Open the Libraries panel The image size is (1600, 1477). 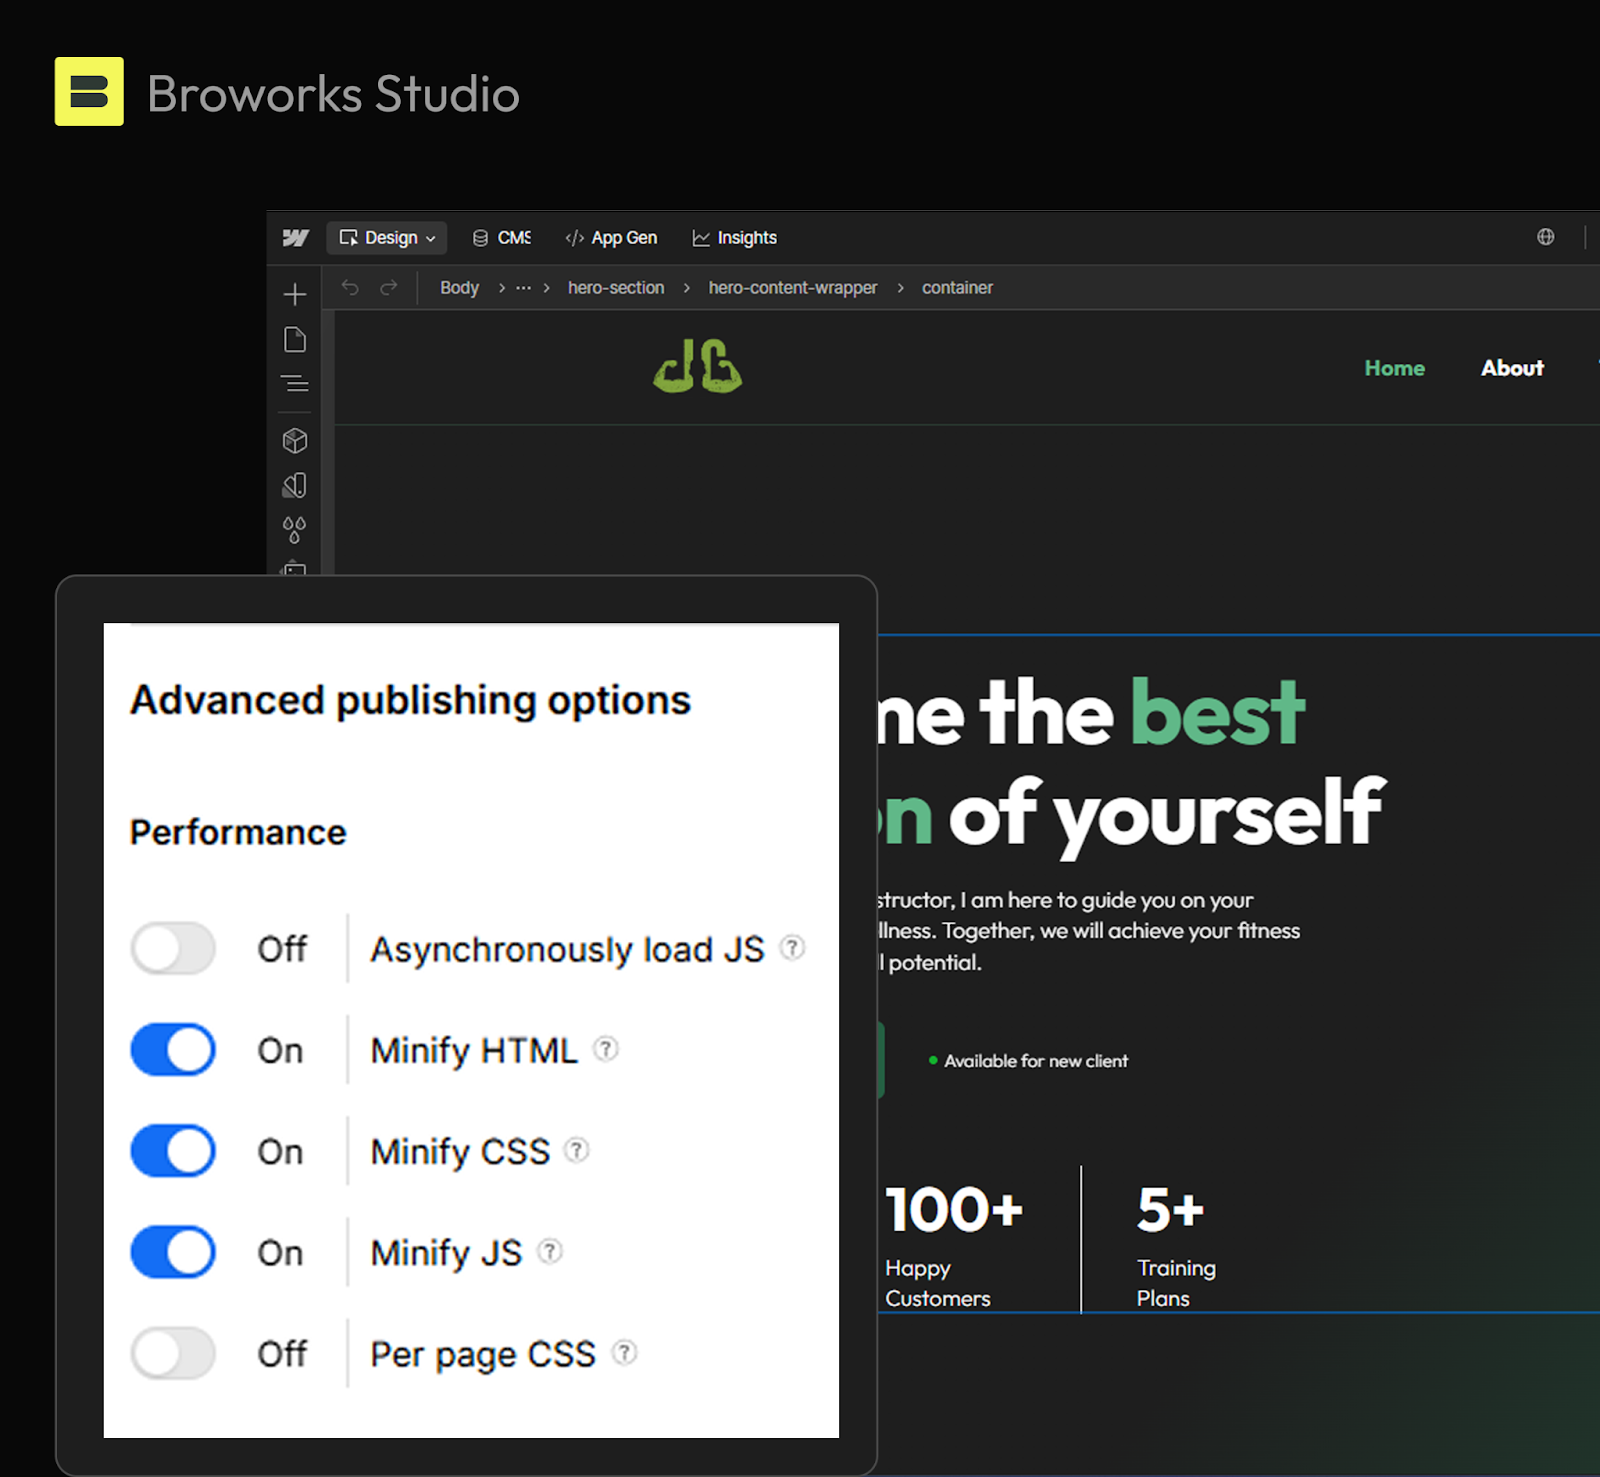pos(295,484)
